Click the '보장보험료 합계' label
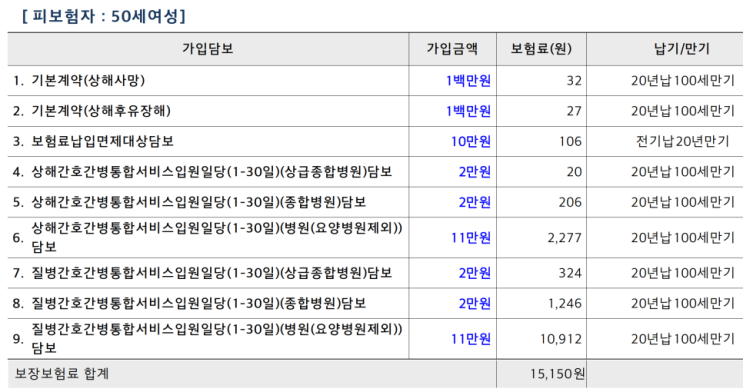The width and height of the screenshot is (743, 392). 62,374
